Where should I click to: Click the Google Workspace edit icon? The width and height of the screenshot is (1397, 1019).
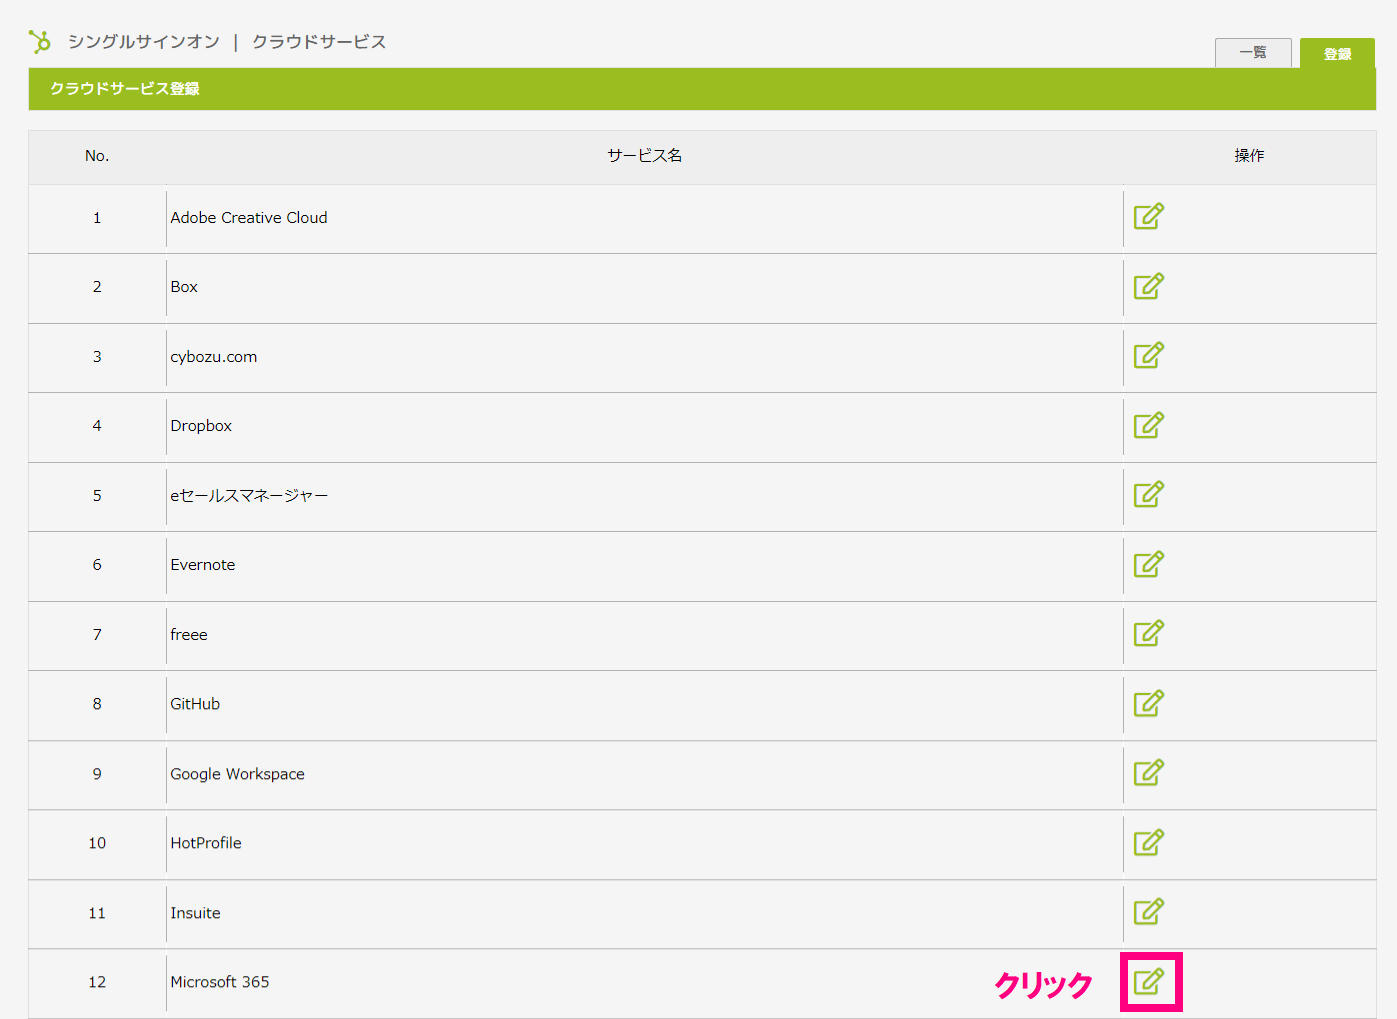tap(1148, 772)
